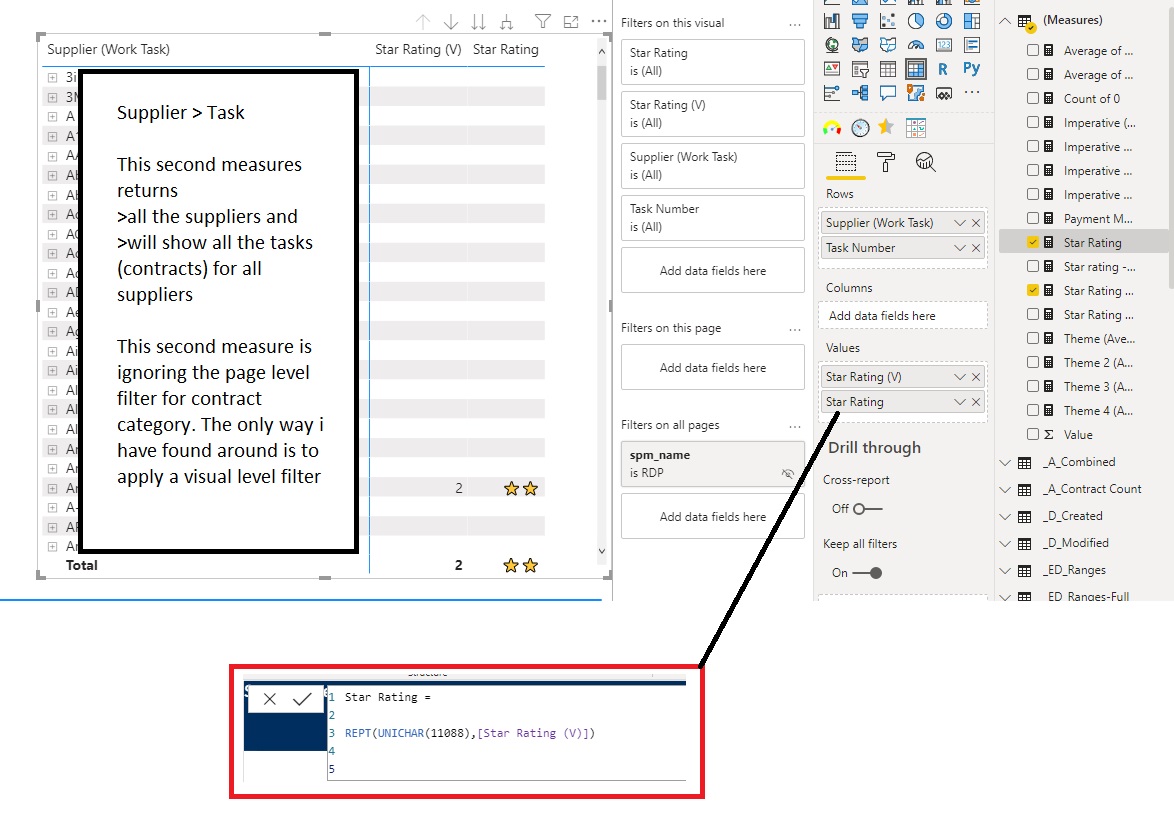Tick the Count of 0 measure checkbox

[x=1033, y=98]
